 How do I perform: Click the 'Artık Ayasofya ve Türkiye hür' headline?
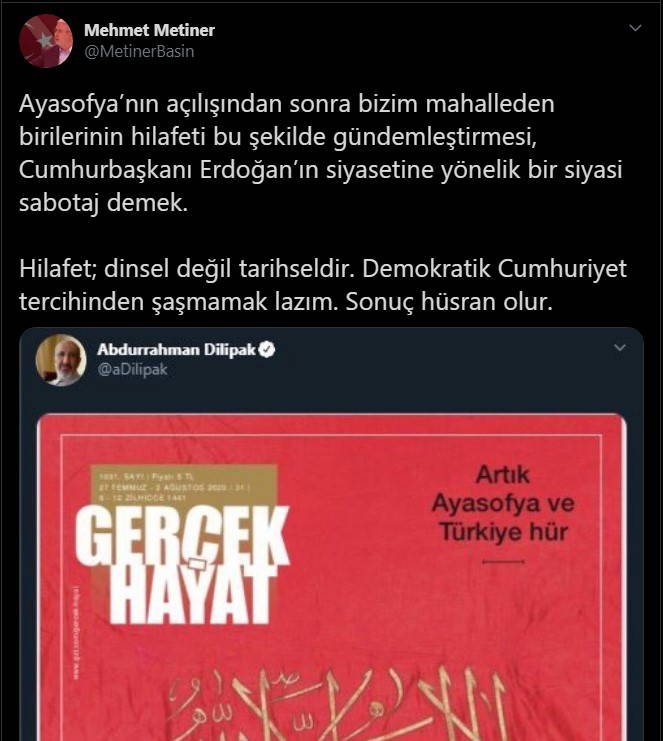coord(503,503)
